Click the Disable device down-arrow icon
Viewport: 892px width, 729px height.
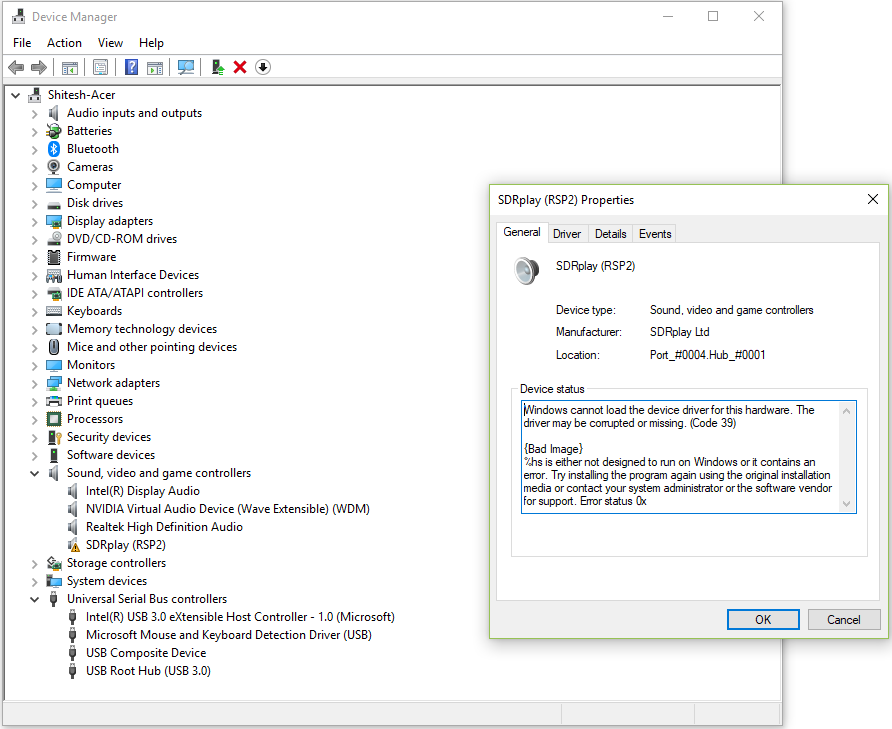263,67
